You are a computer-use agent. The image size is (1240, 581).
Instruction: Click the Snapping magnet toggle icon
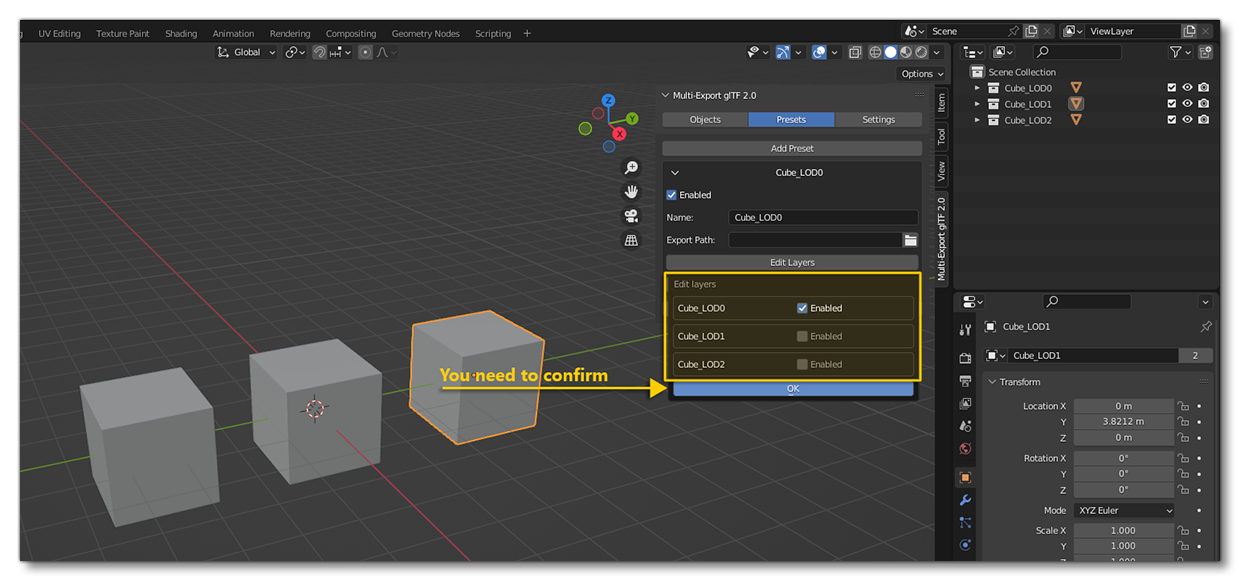pyautogui.click(x=320, y=52)
